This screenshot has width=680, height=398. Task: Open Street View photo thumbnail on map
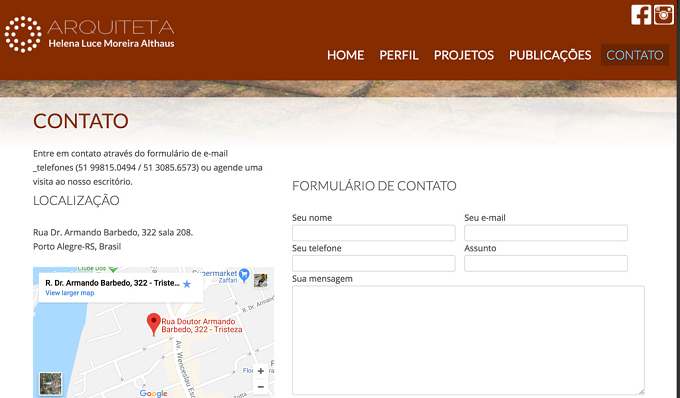[x=261, y=281]
